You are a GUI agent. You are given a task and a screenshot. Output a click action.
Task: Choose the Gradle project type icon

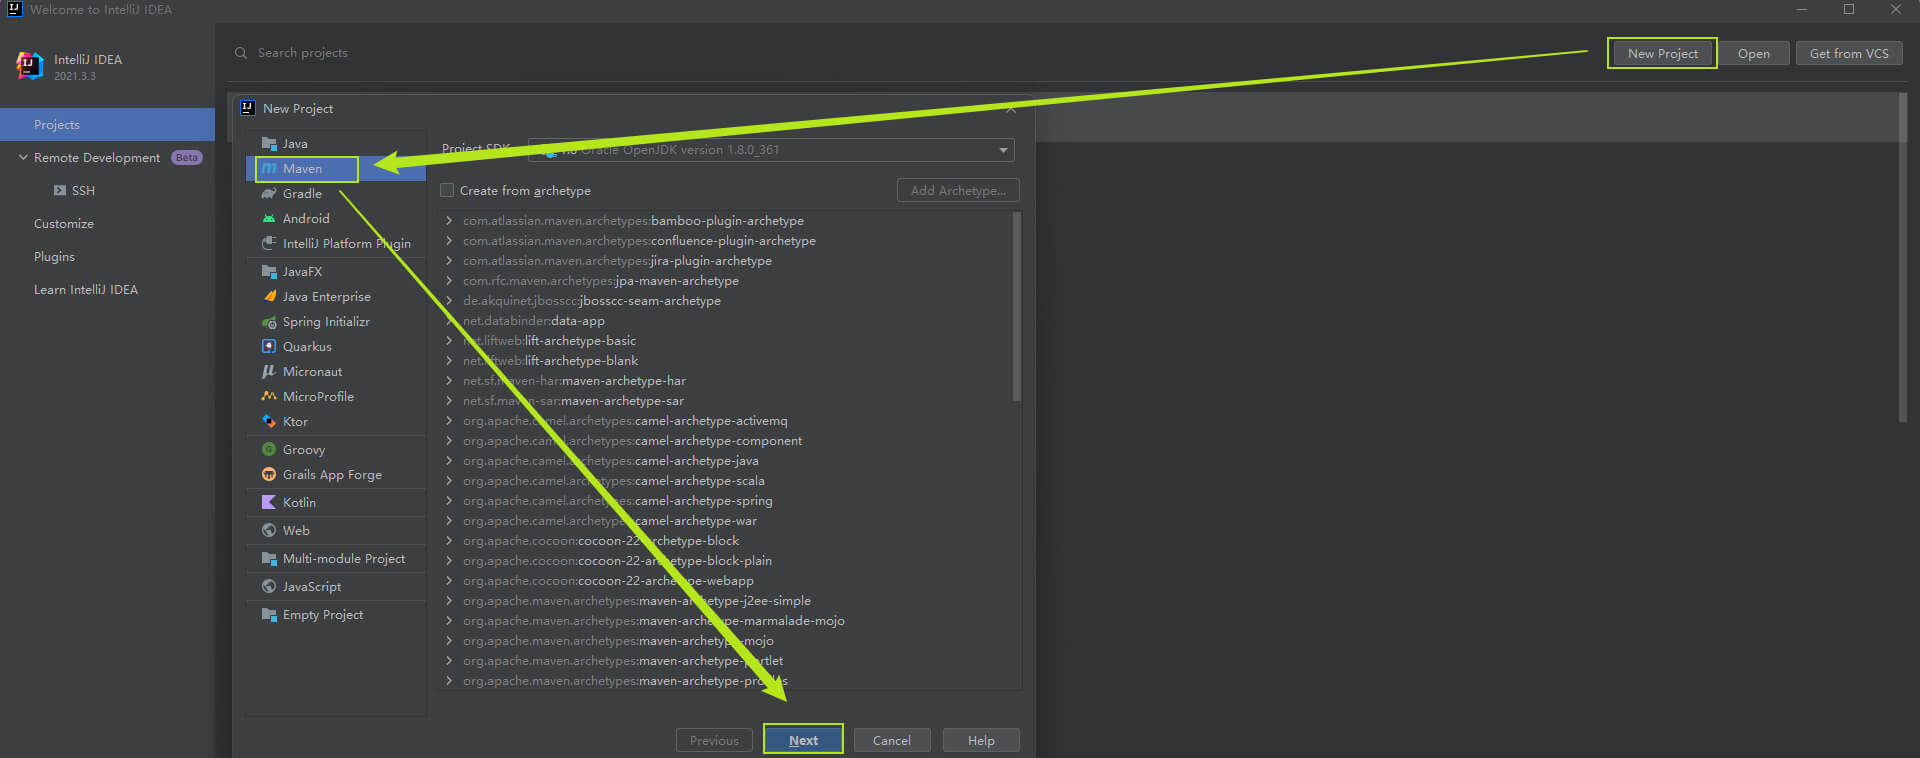point(268,194)
